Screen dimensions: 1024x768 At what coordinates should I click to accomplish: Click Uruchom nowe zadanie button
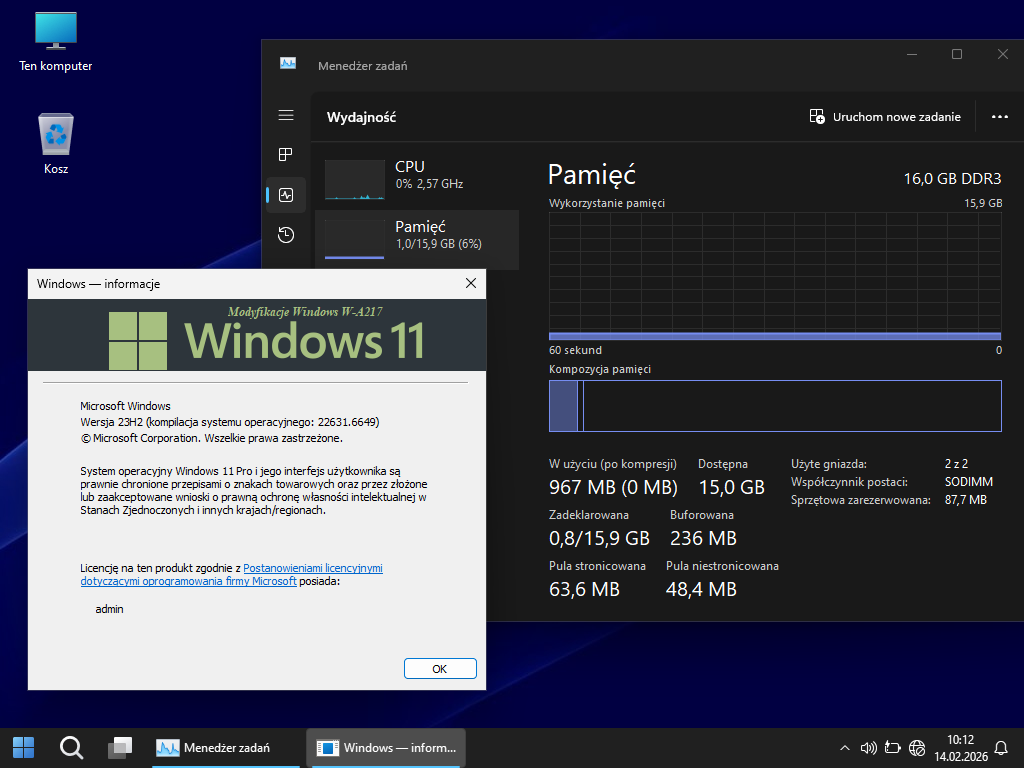tap(885, 117)
